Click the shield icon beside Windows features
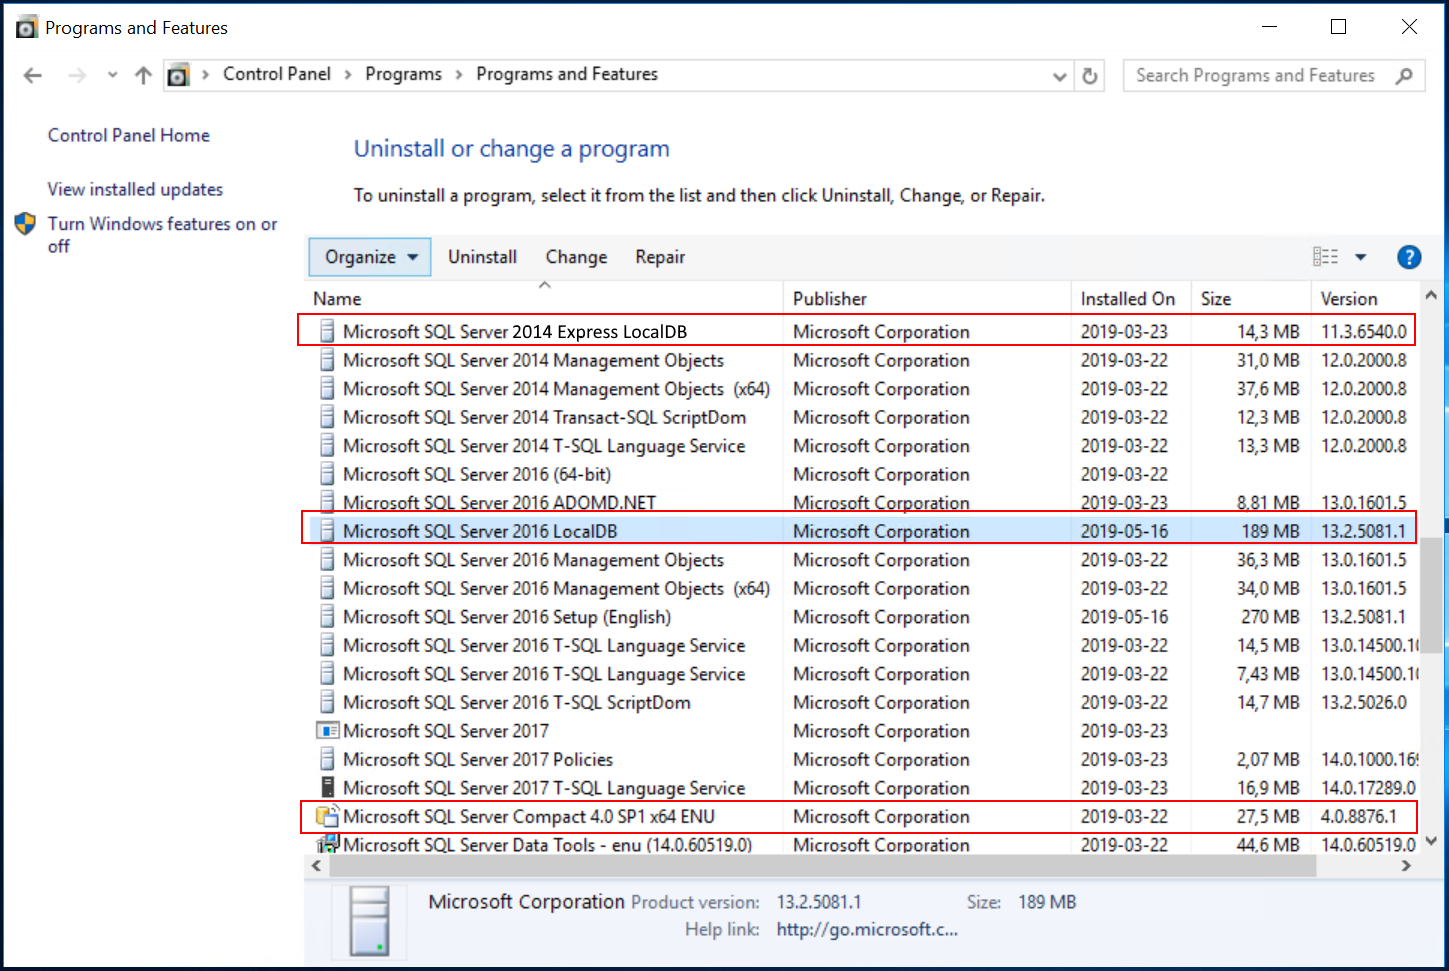Viewport: 1449px width, 971px height. [x=25, y=224]
